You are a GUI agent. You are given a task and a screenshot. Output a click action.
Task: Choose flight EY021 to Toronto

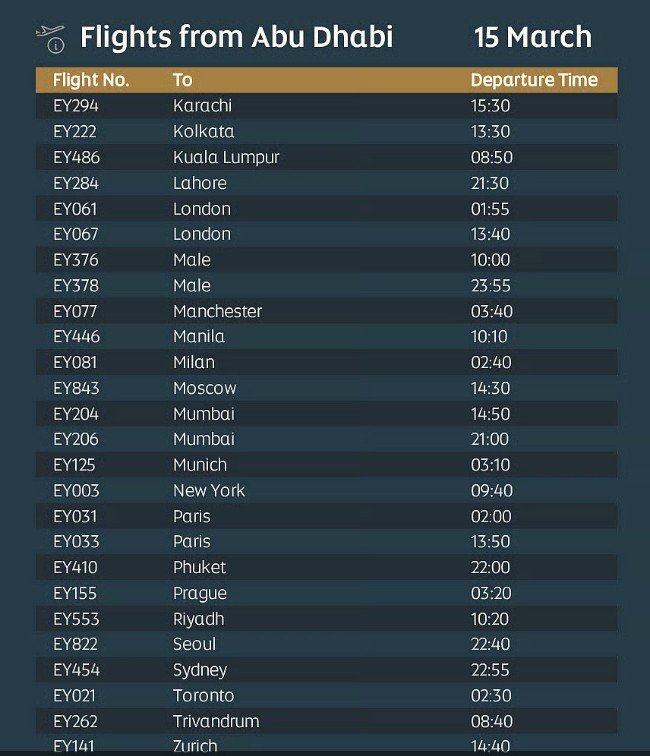(x=326, y=696)
